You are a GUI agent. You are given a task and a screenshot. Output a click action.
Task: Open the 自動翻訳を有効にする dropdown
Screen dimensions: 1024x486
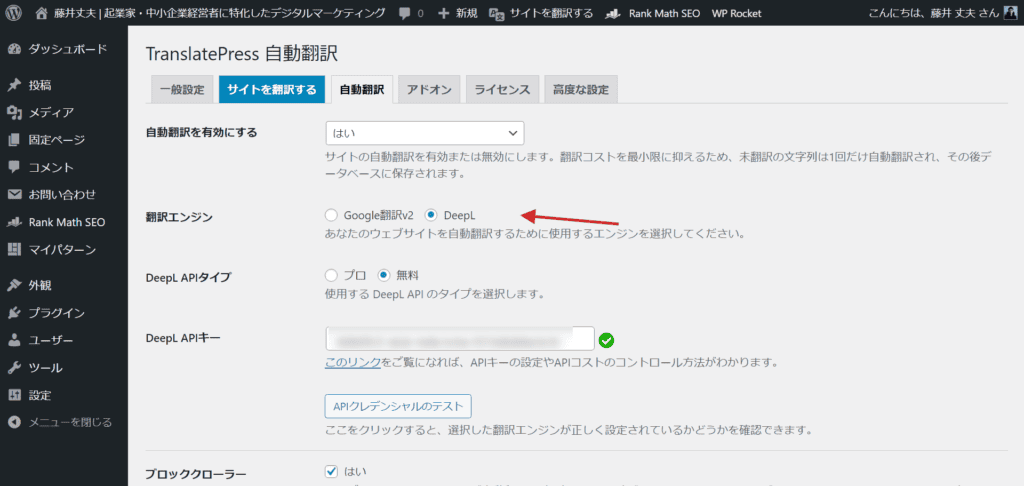(424, 133)
